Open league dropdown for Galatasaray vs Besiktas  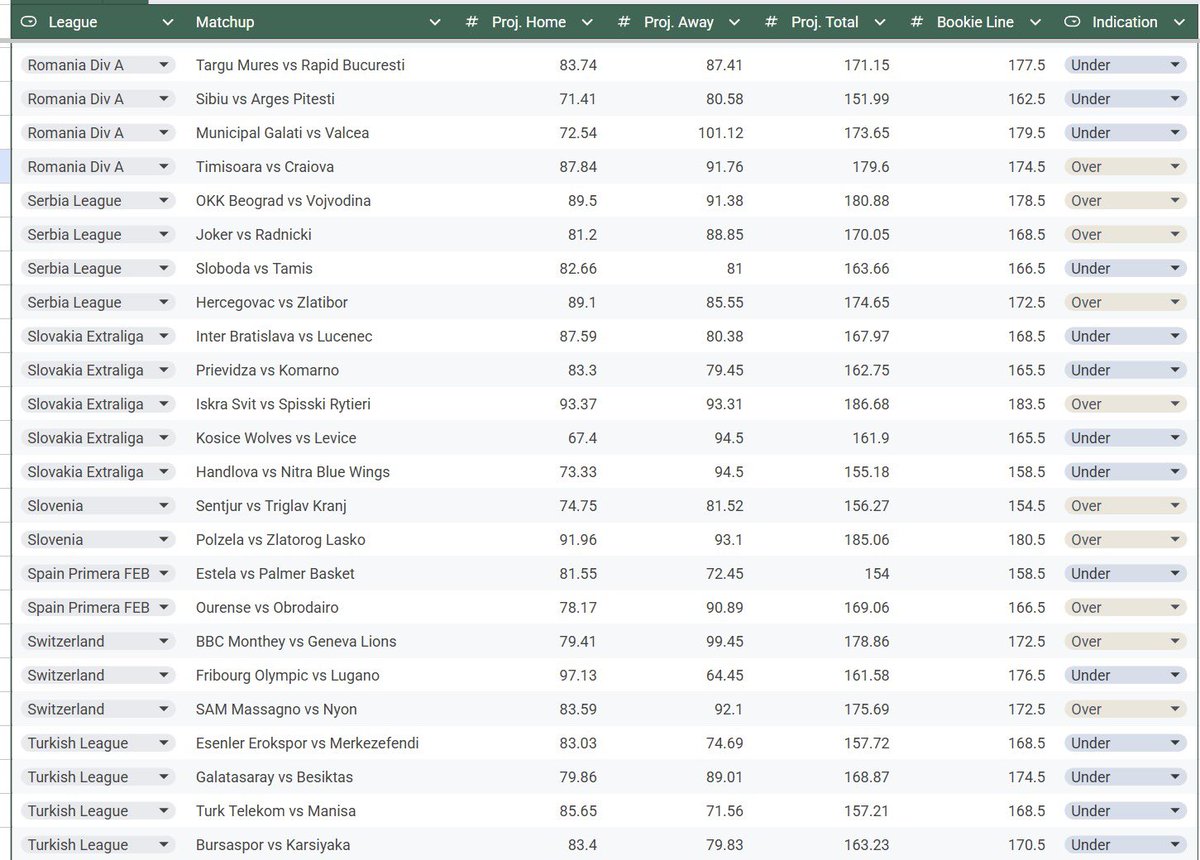coord(163,777)
